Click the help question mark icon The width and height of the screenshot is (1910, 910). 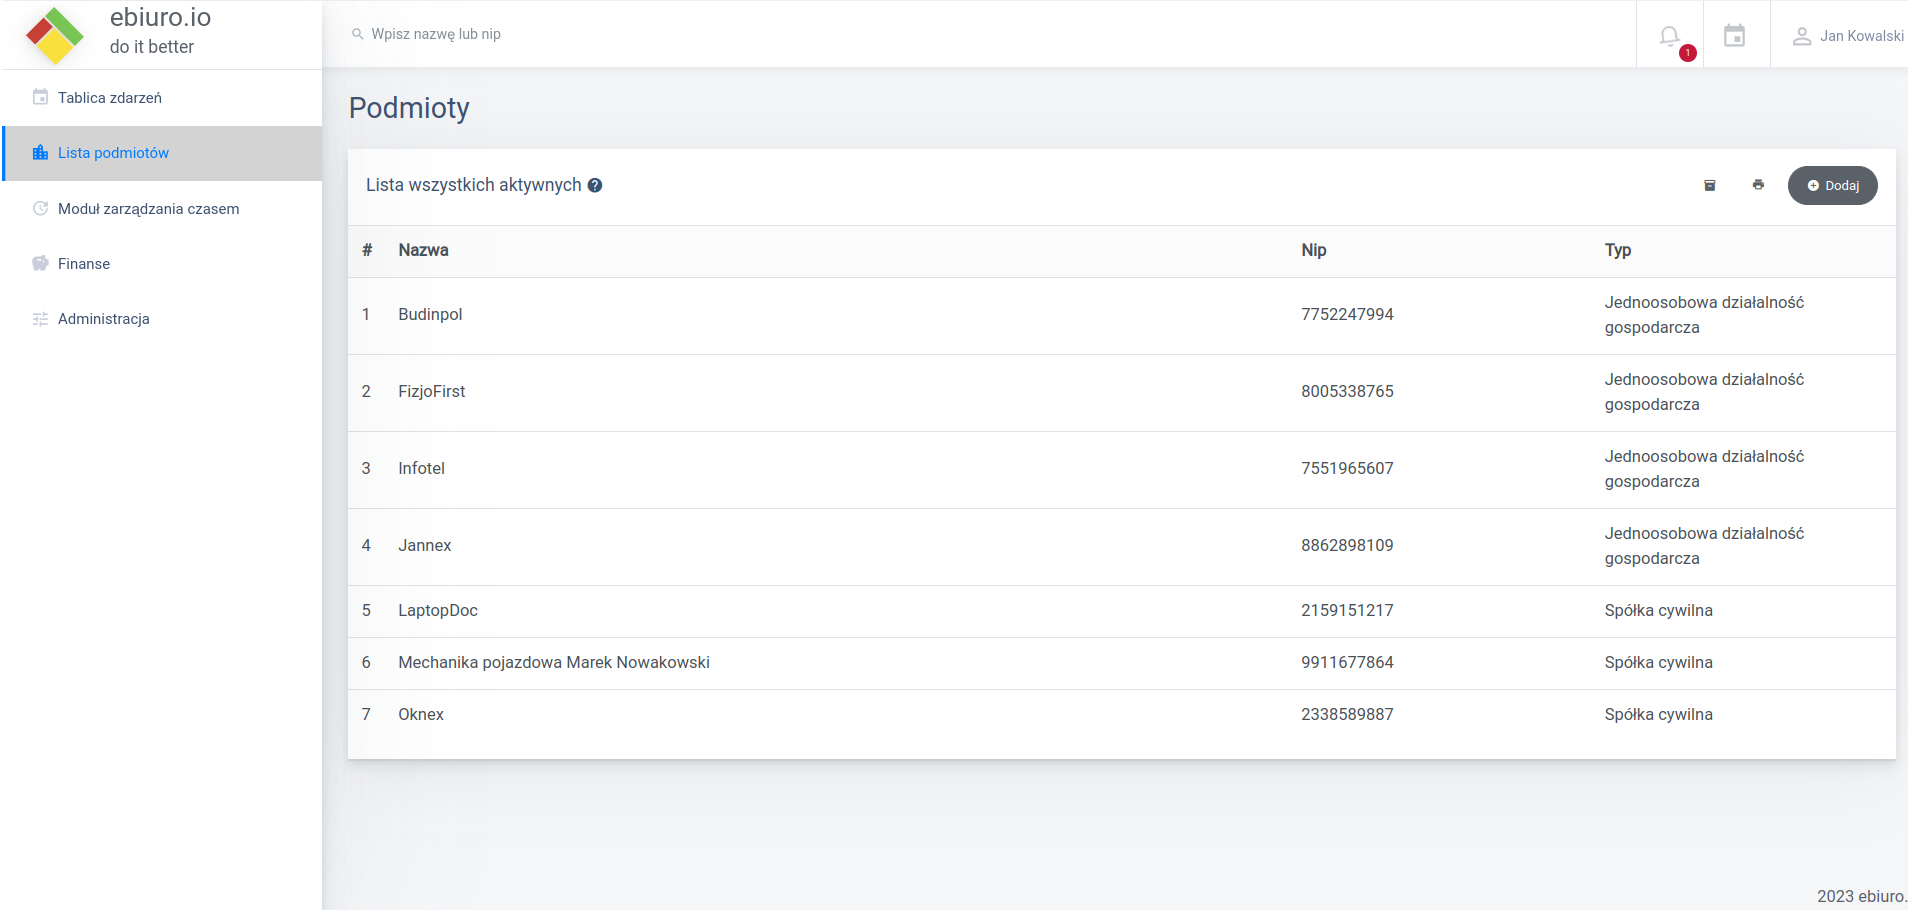pos(595,185)
